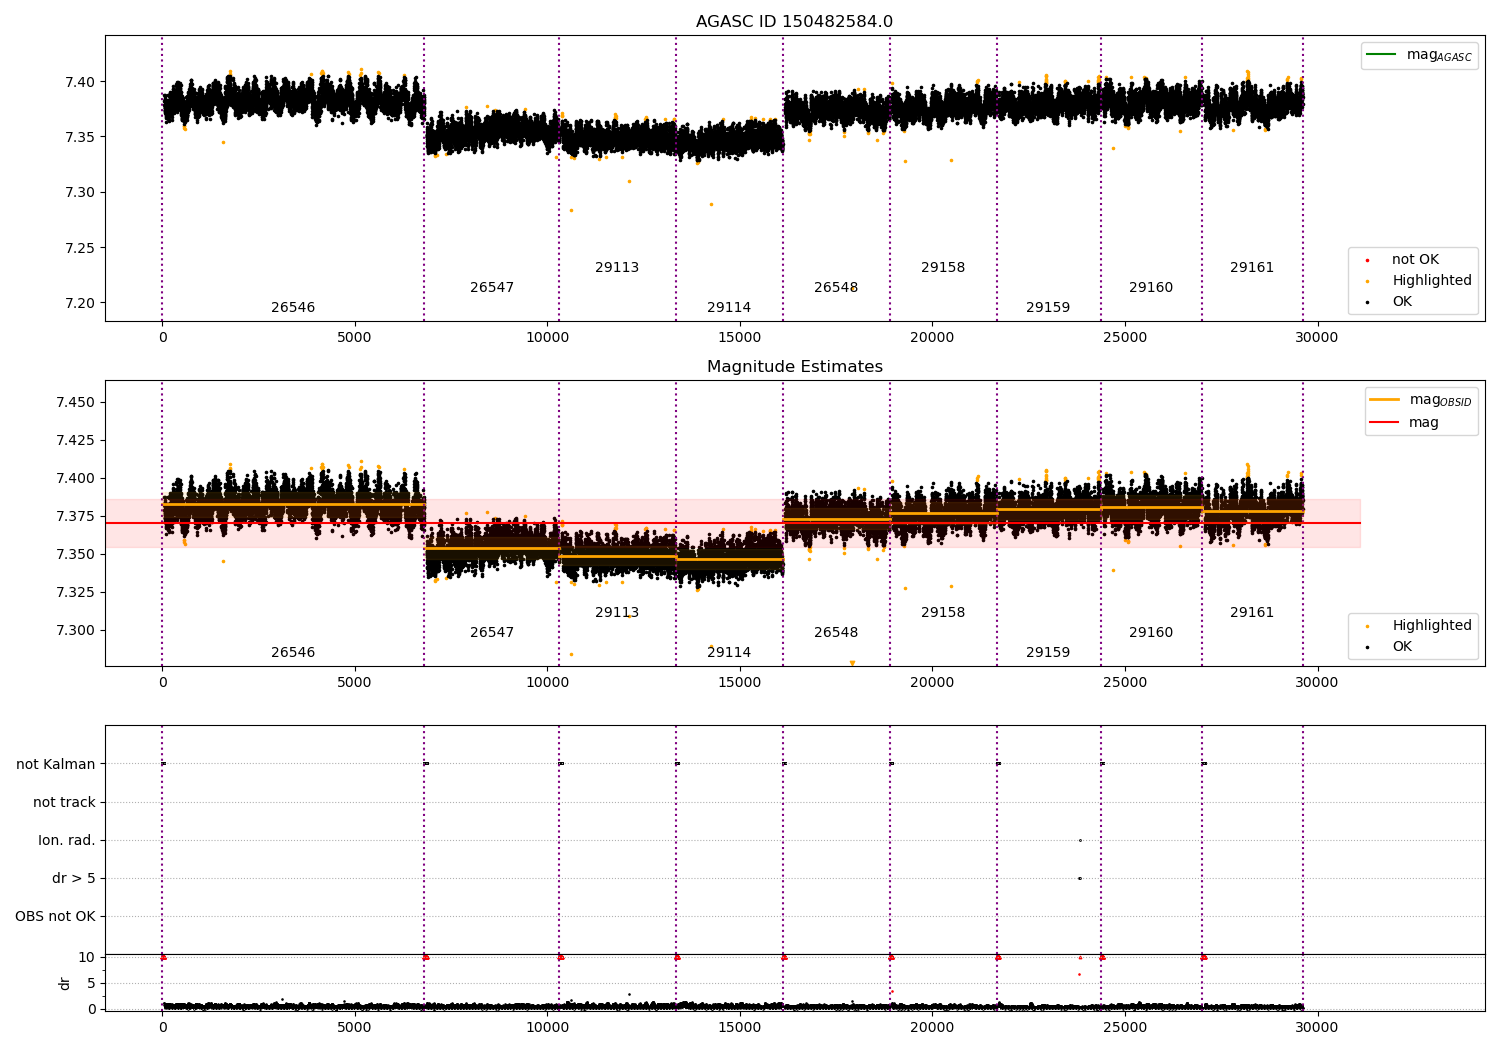Click obsid label 26547 in Magnitude Estimates plot
This screenshot has width=1500, height=1050.
[492, 633]
